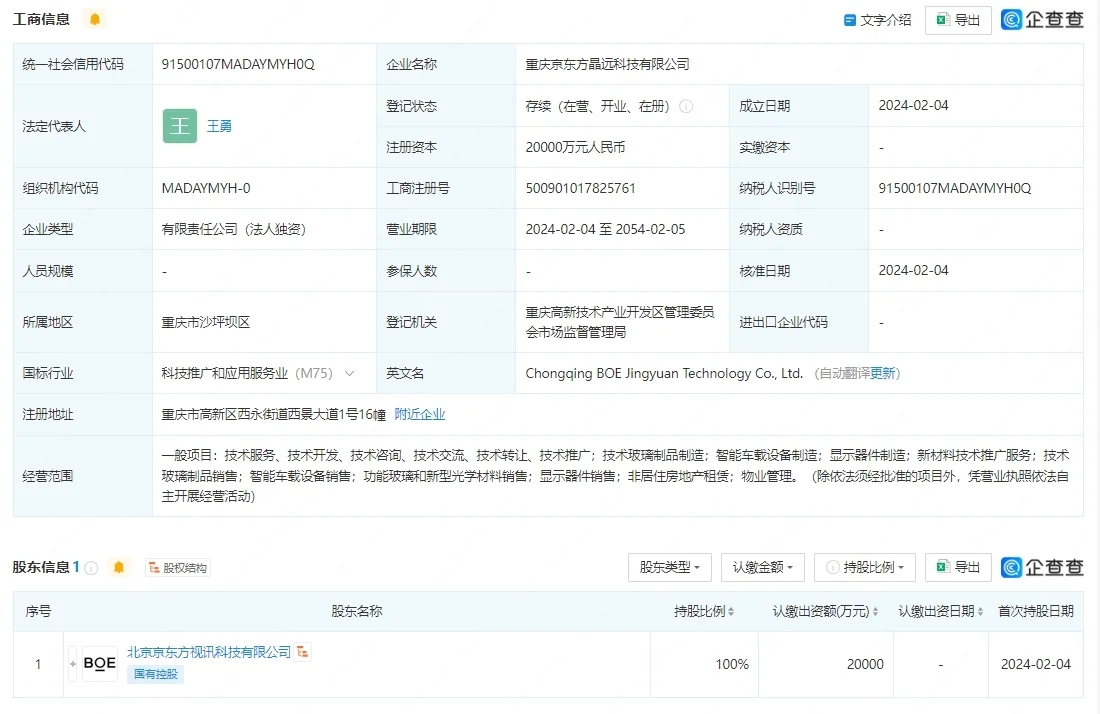1100x714 pixels.
Task: Click the 王 avatar of the legal representative
Action: point(180,126)
